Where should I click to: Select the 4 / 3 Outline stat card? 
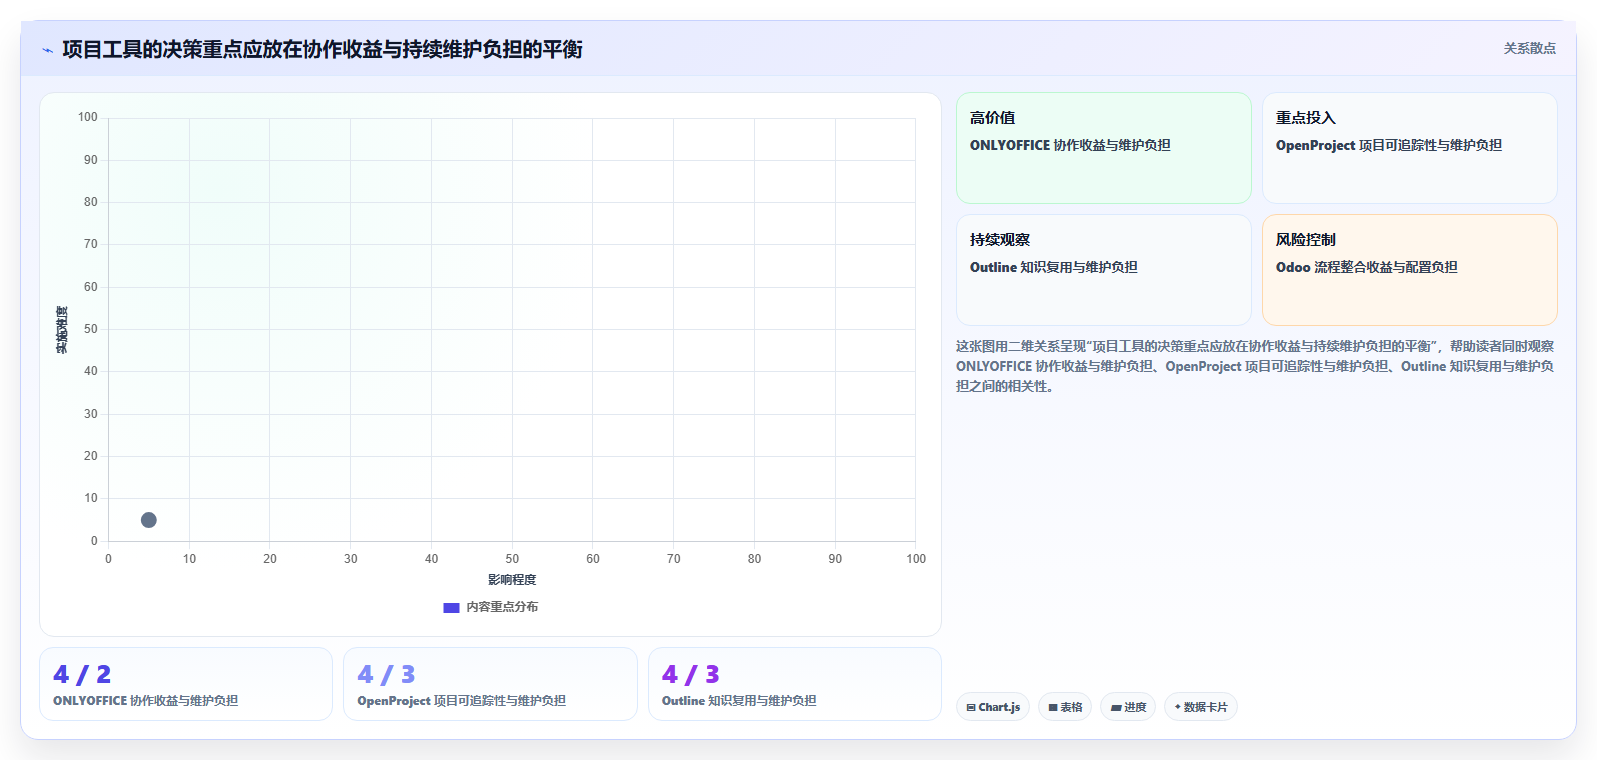pyautogui.click(x=795, y=684)
